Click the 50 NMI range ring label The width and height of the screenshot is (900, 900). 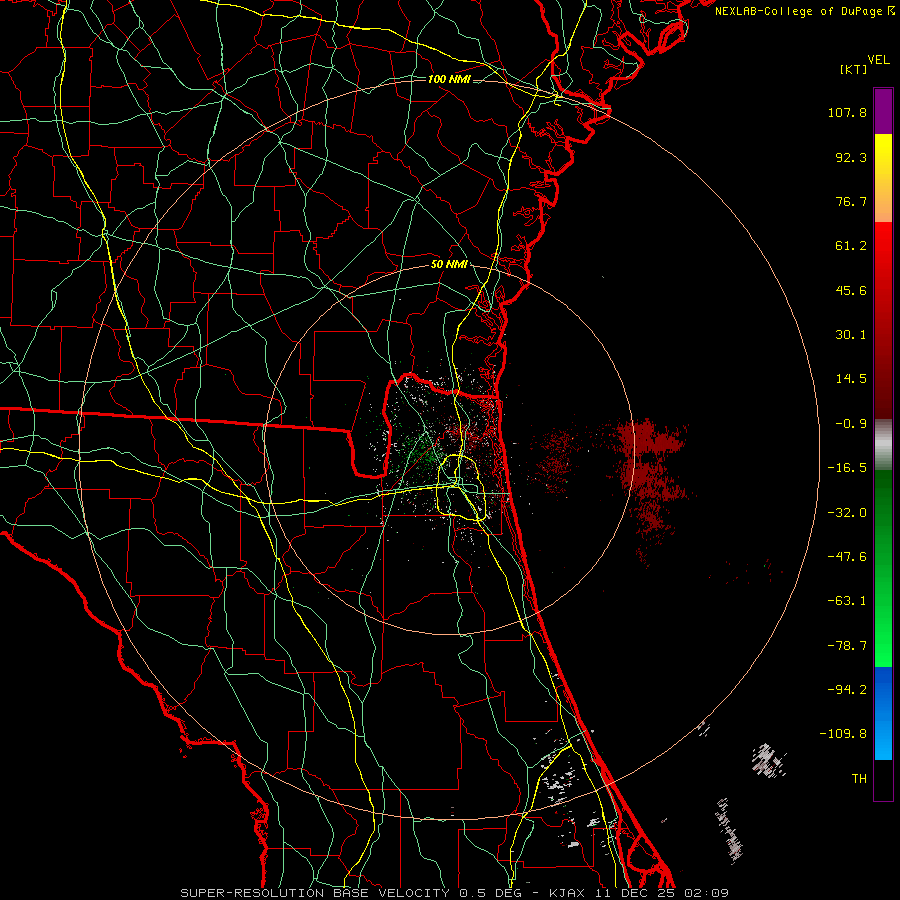[x=449, y=265]
